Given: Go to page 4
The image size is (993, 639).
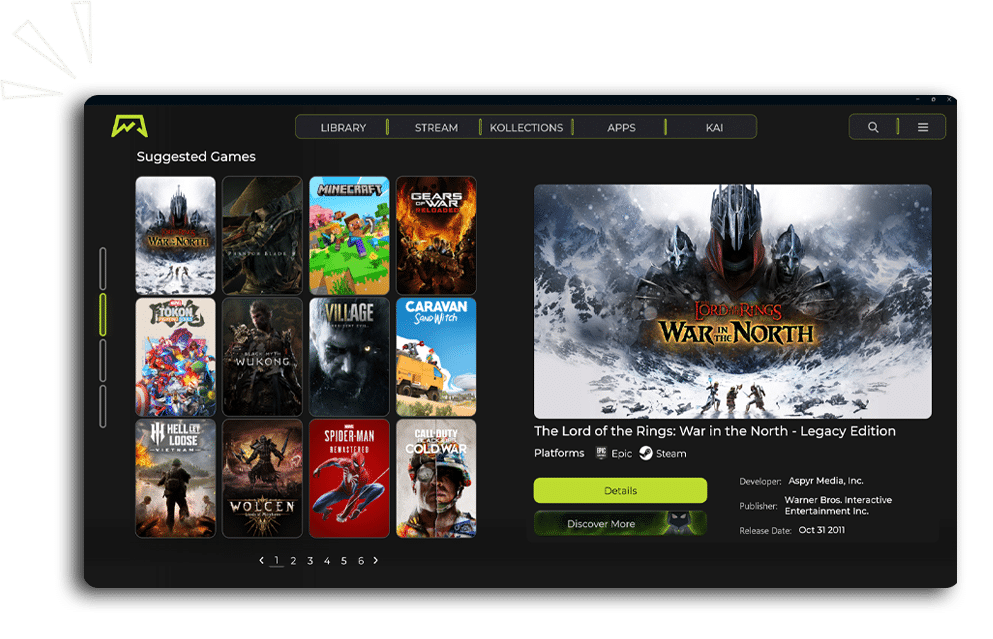Looking at the screenshot, I should click(327, 560).
